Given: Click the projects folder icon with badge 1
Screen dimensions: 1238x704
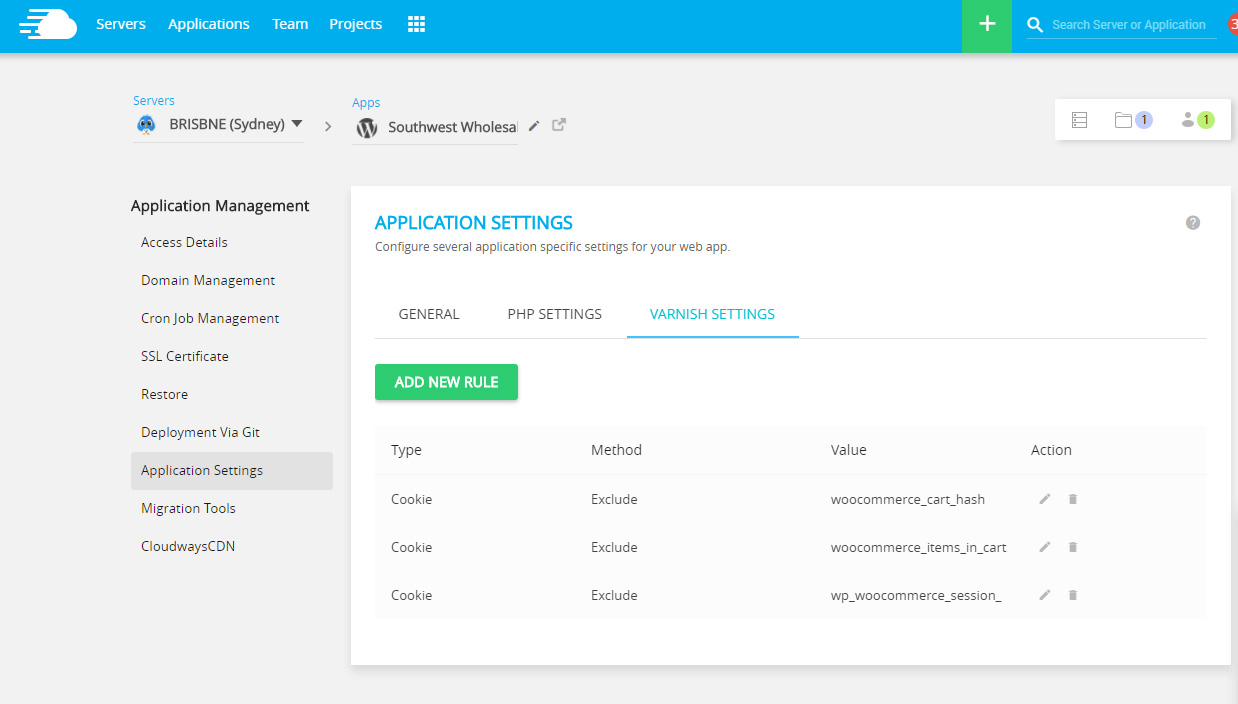Looking at the screenshot, I should (x=1133, y=120).
